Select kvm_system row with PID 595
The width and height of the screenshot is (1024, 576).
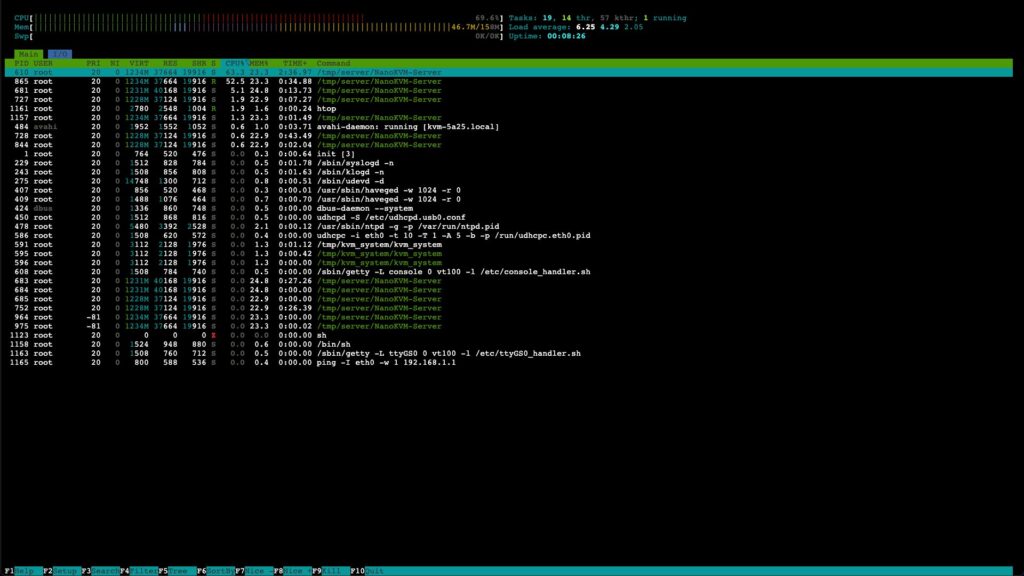509,254
